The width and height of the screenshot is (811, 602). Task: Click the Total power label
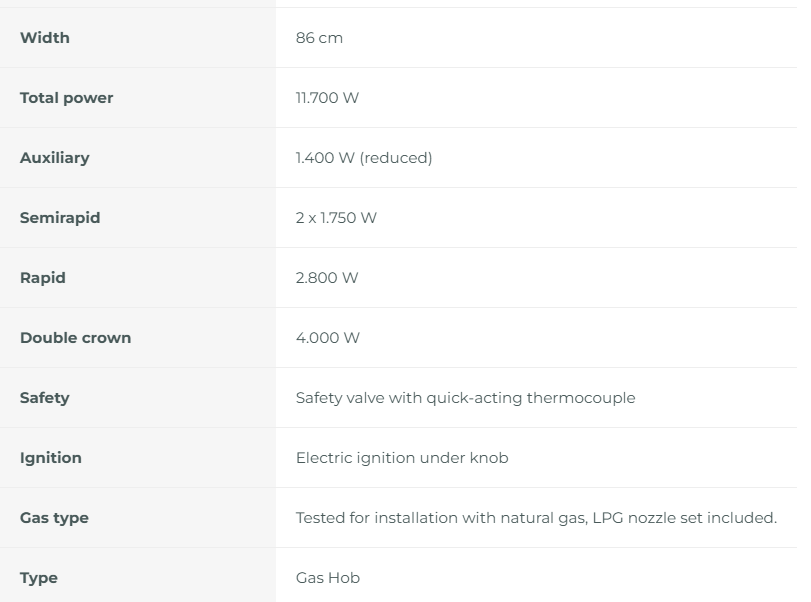pyautogui.click(x=67, y=98)
